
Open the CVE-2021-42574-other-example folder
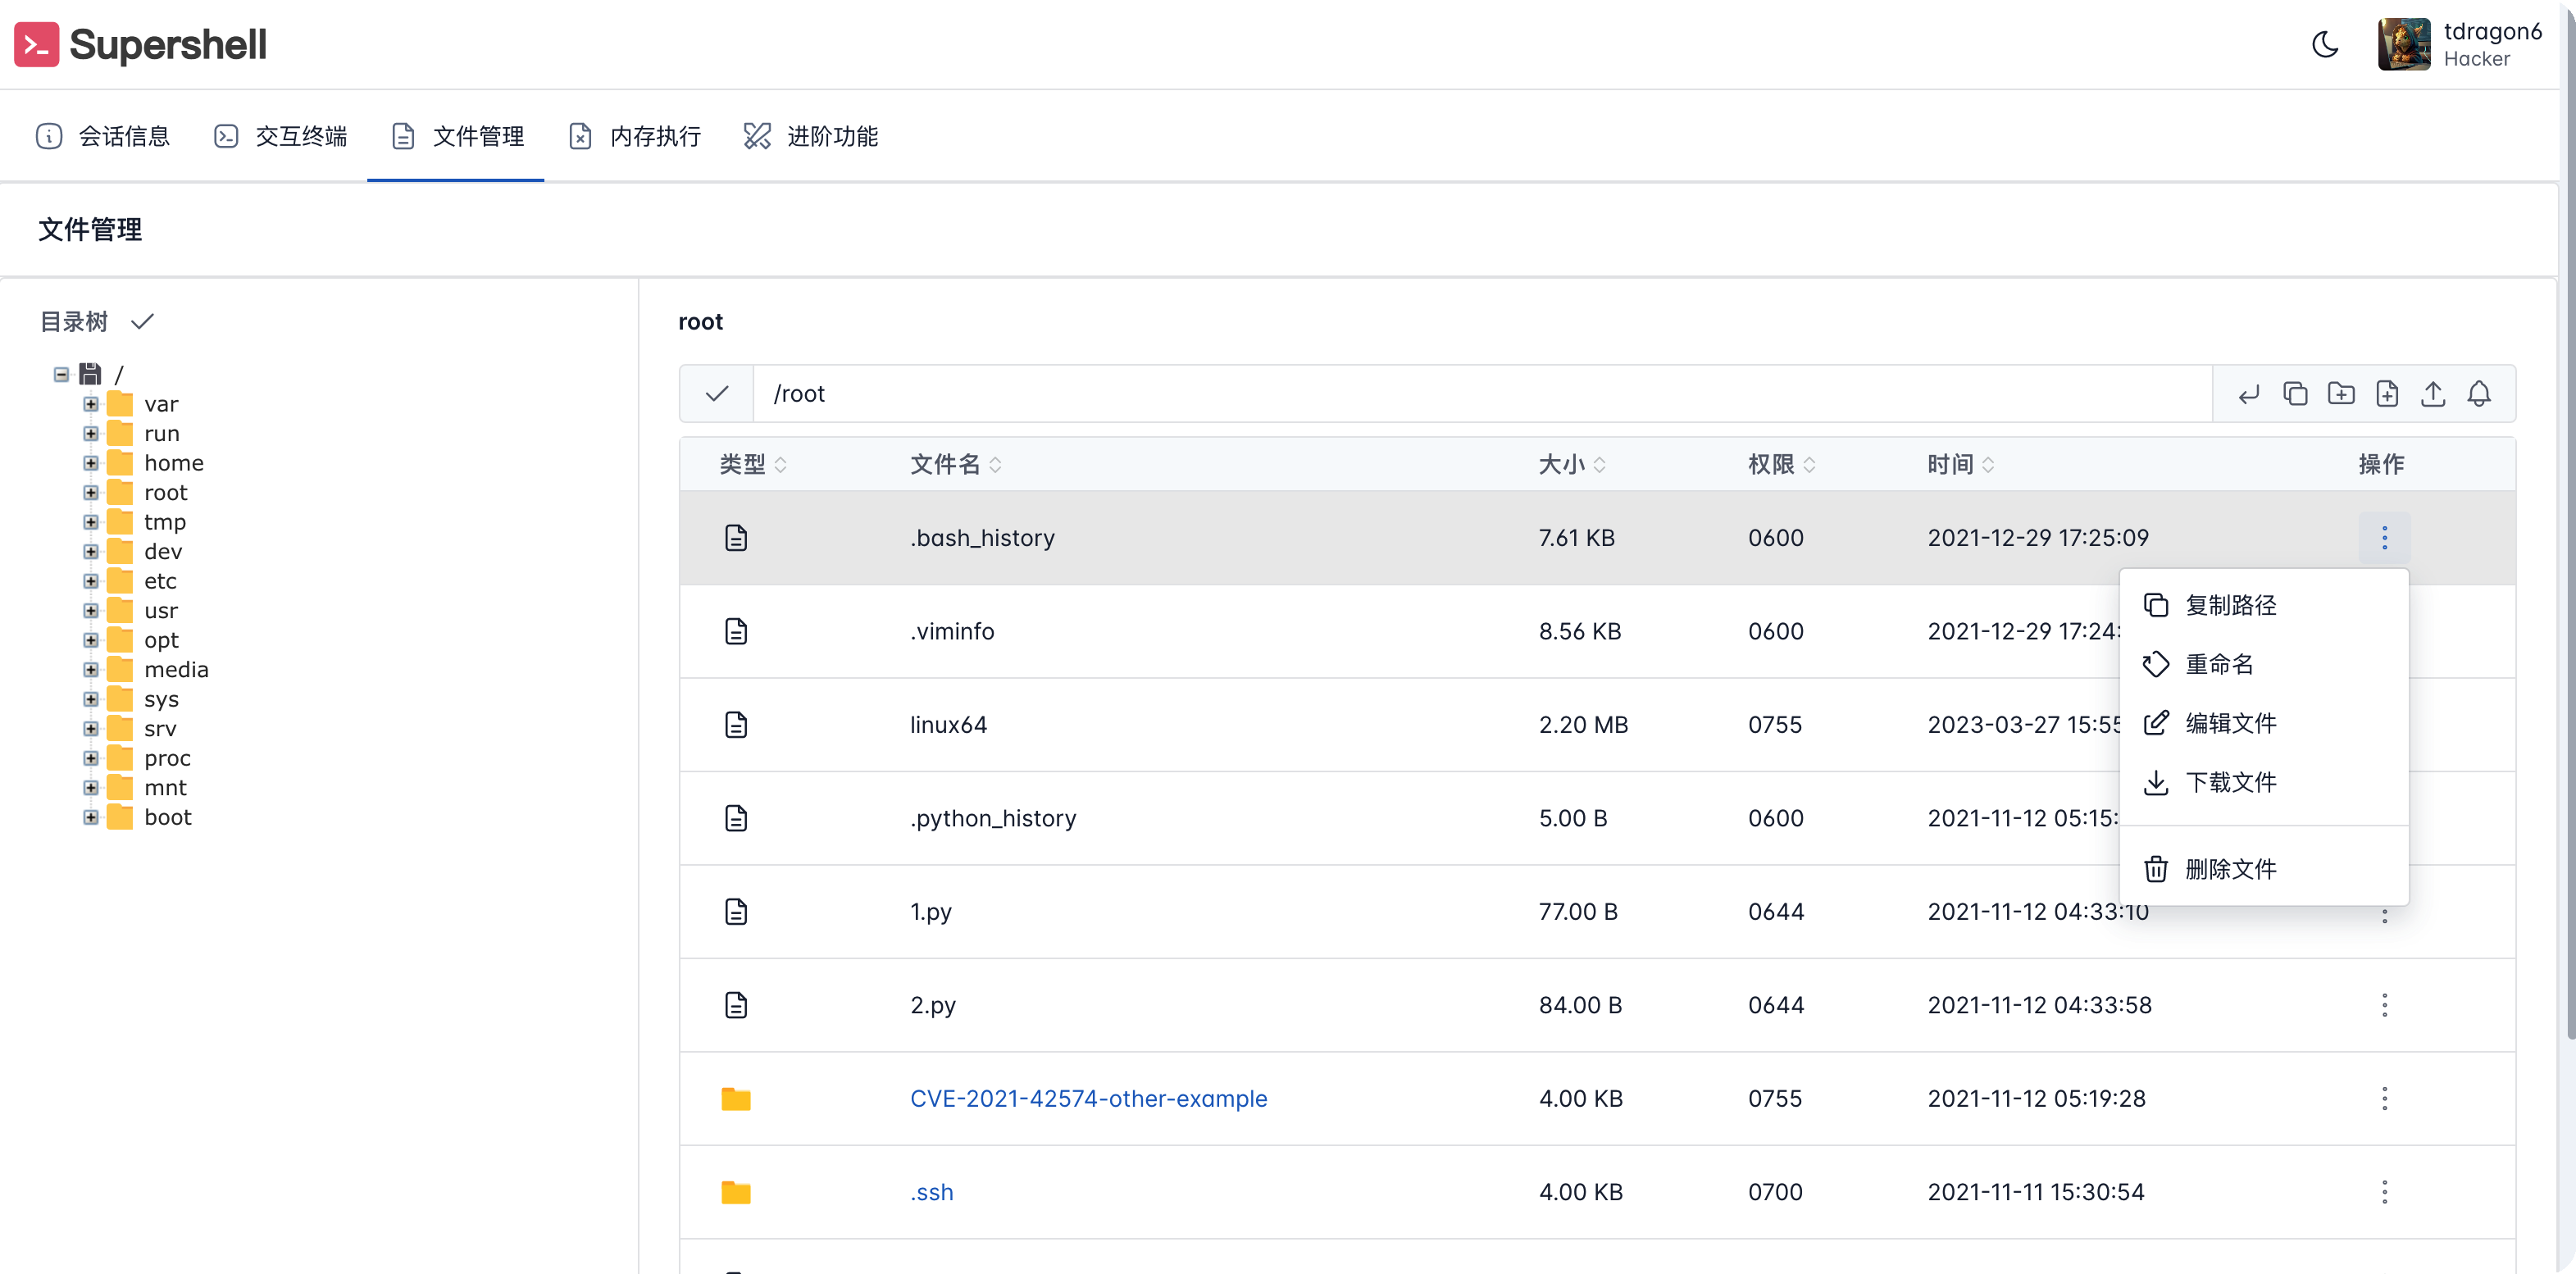click(x=1088, y=1098)
